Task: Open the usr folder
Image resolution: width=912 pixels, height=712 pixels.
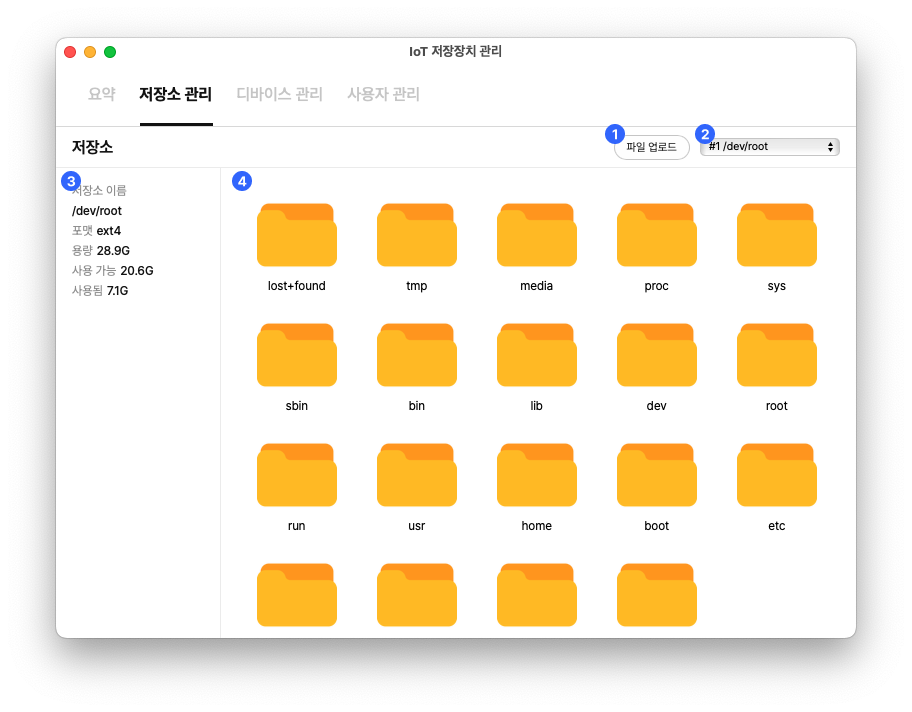Action: tap(416, 475)
